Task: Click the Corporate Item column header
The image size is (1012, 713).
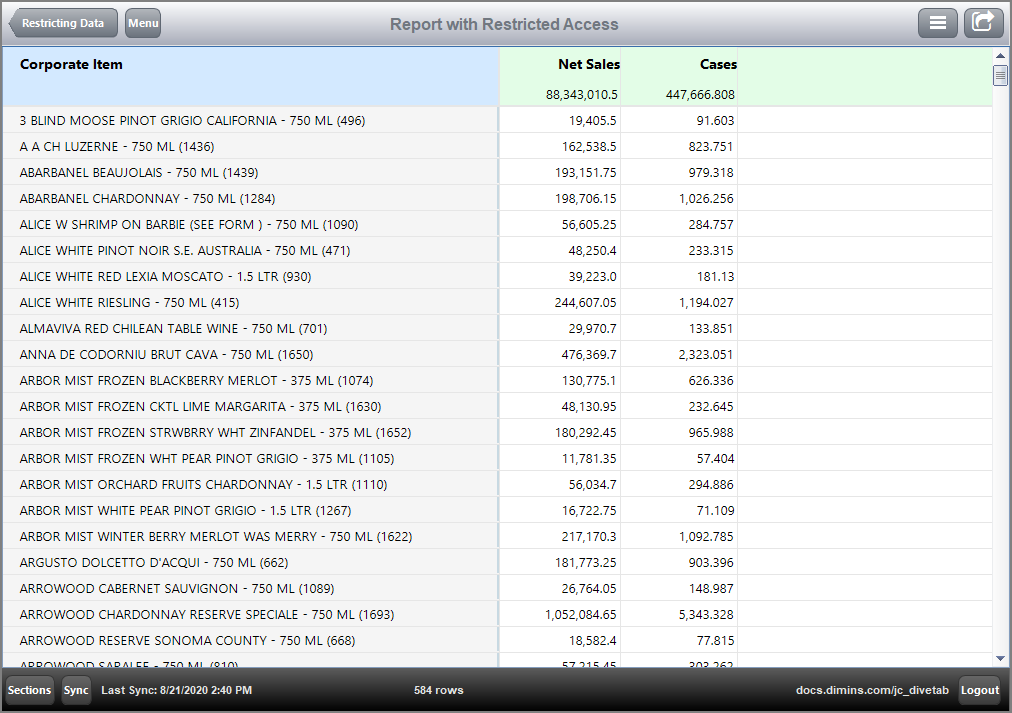Action: [71, 65]
